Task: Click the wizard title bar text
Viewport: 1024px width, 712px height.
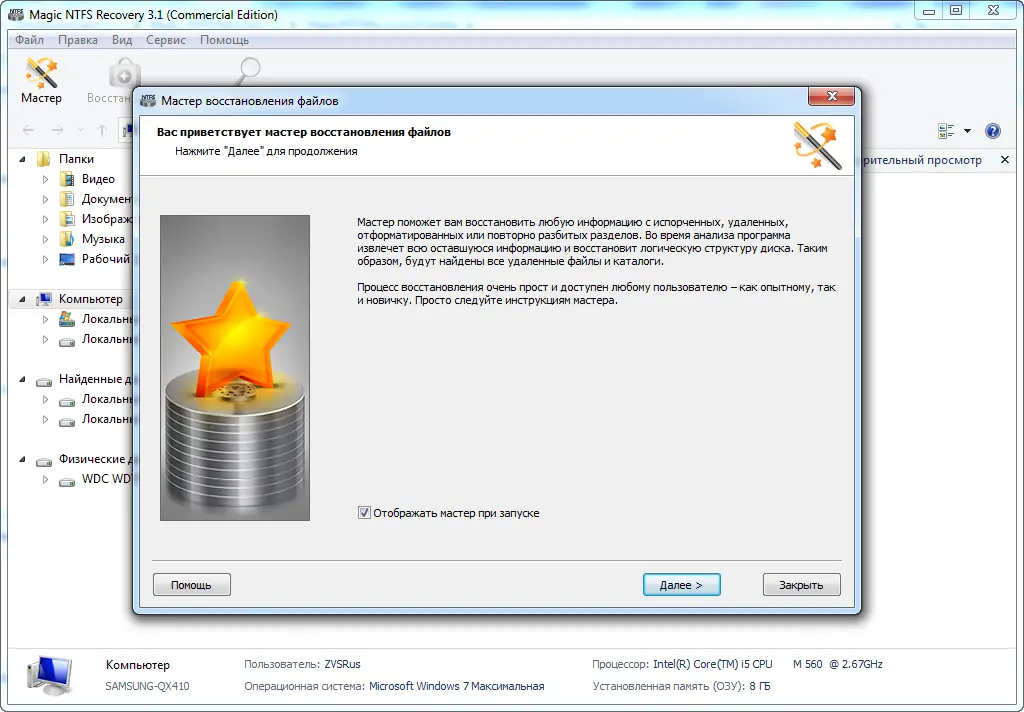Action: tap(249, 101)
